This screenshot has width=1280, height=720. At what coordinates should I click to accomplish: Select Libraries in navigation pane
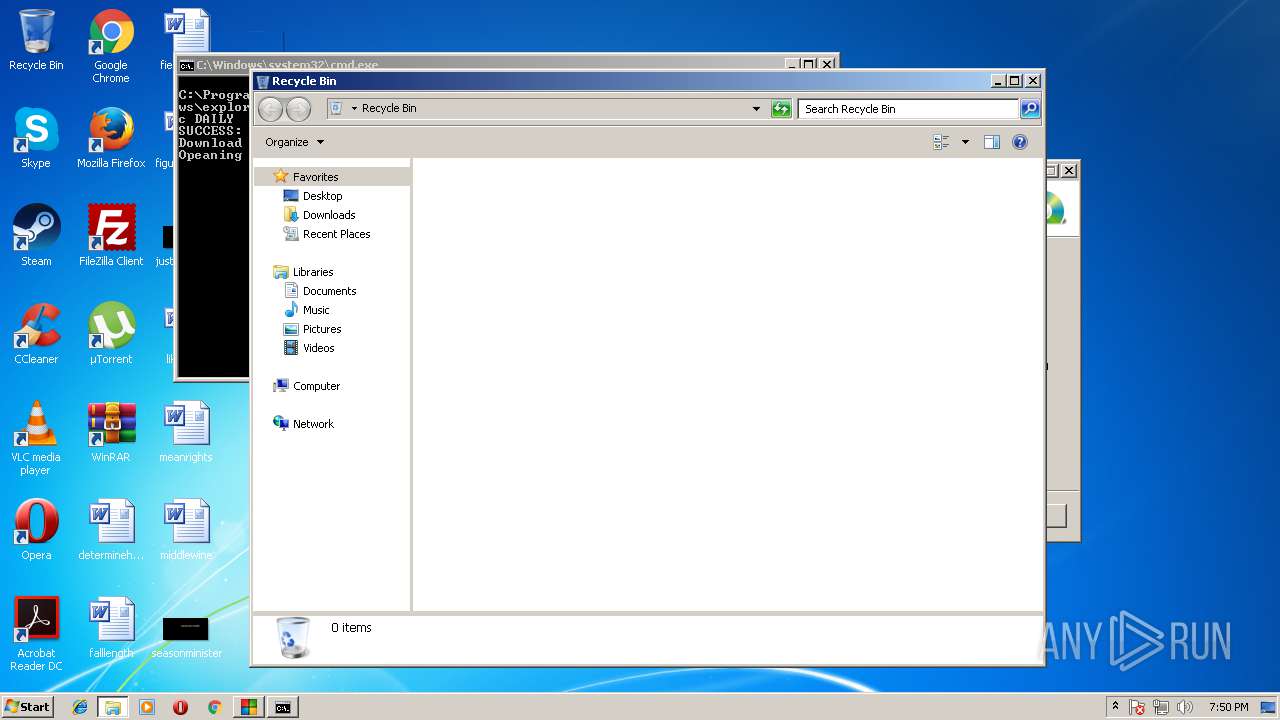(313, 272)
